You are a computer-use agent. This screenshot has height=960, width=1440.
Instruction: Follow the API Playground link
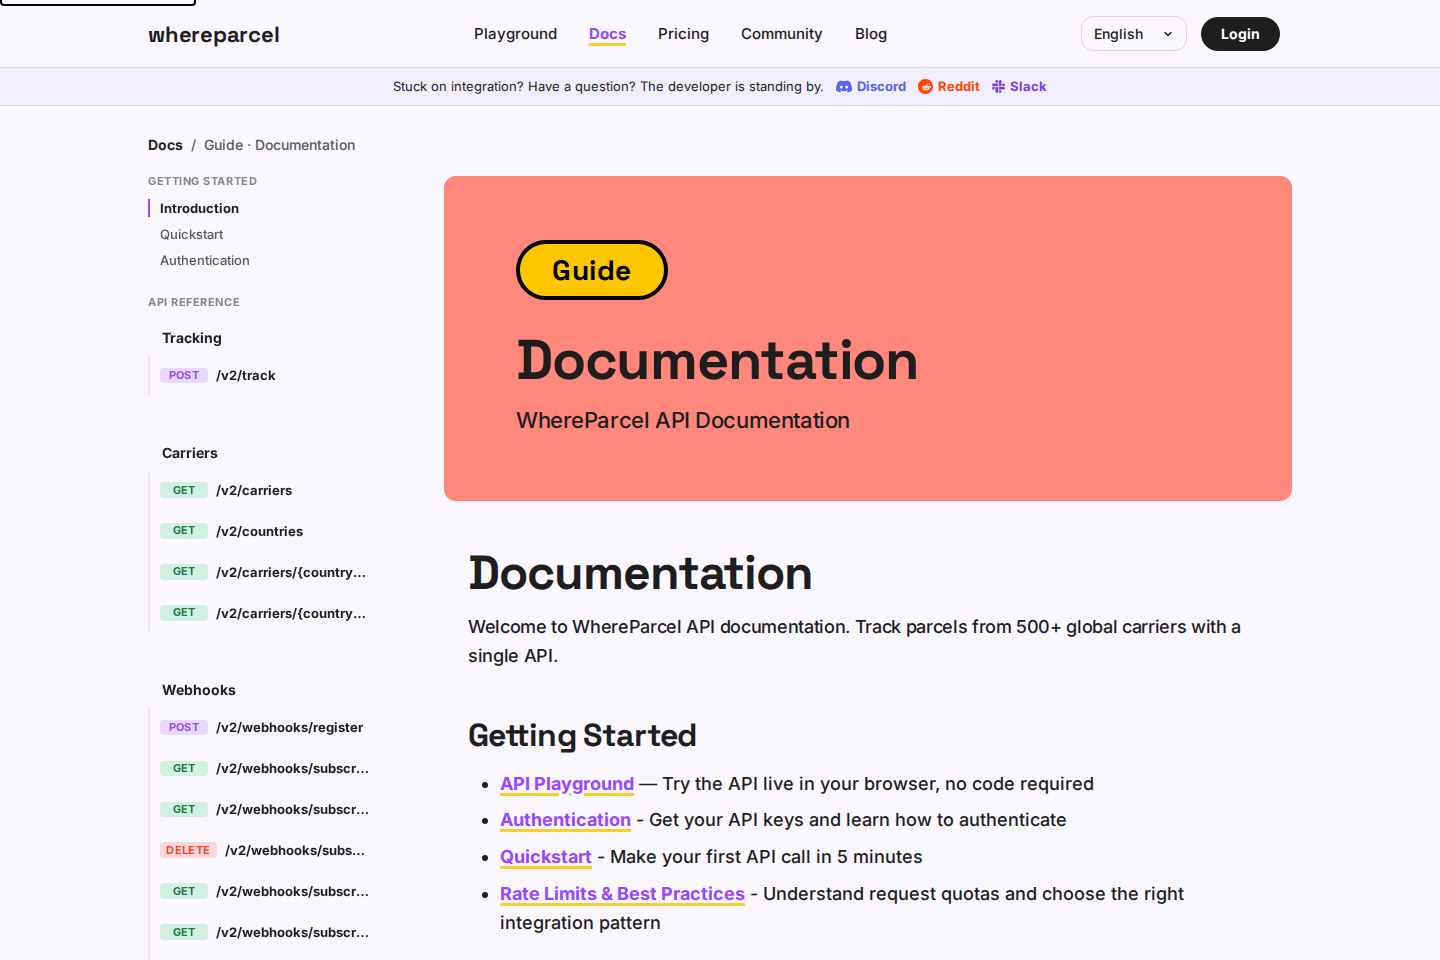coord(567,784)
